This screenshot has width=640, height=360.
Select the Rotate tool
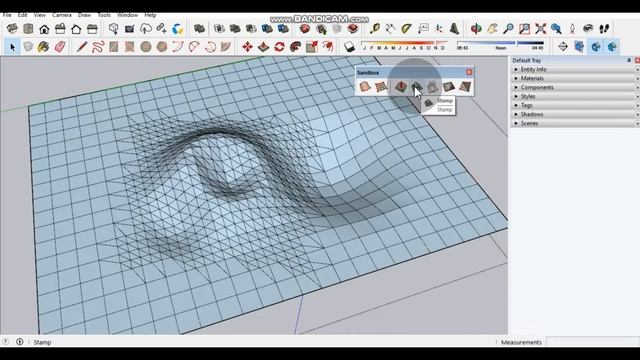coord(280,47)
